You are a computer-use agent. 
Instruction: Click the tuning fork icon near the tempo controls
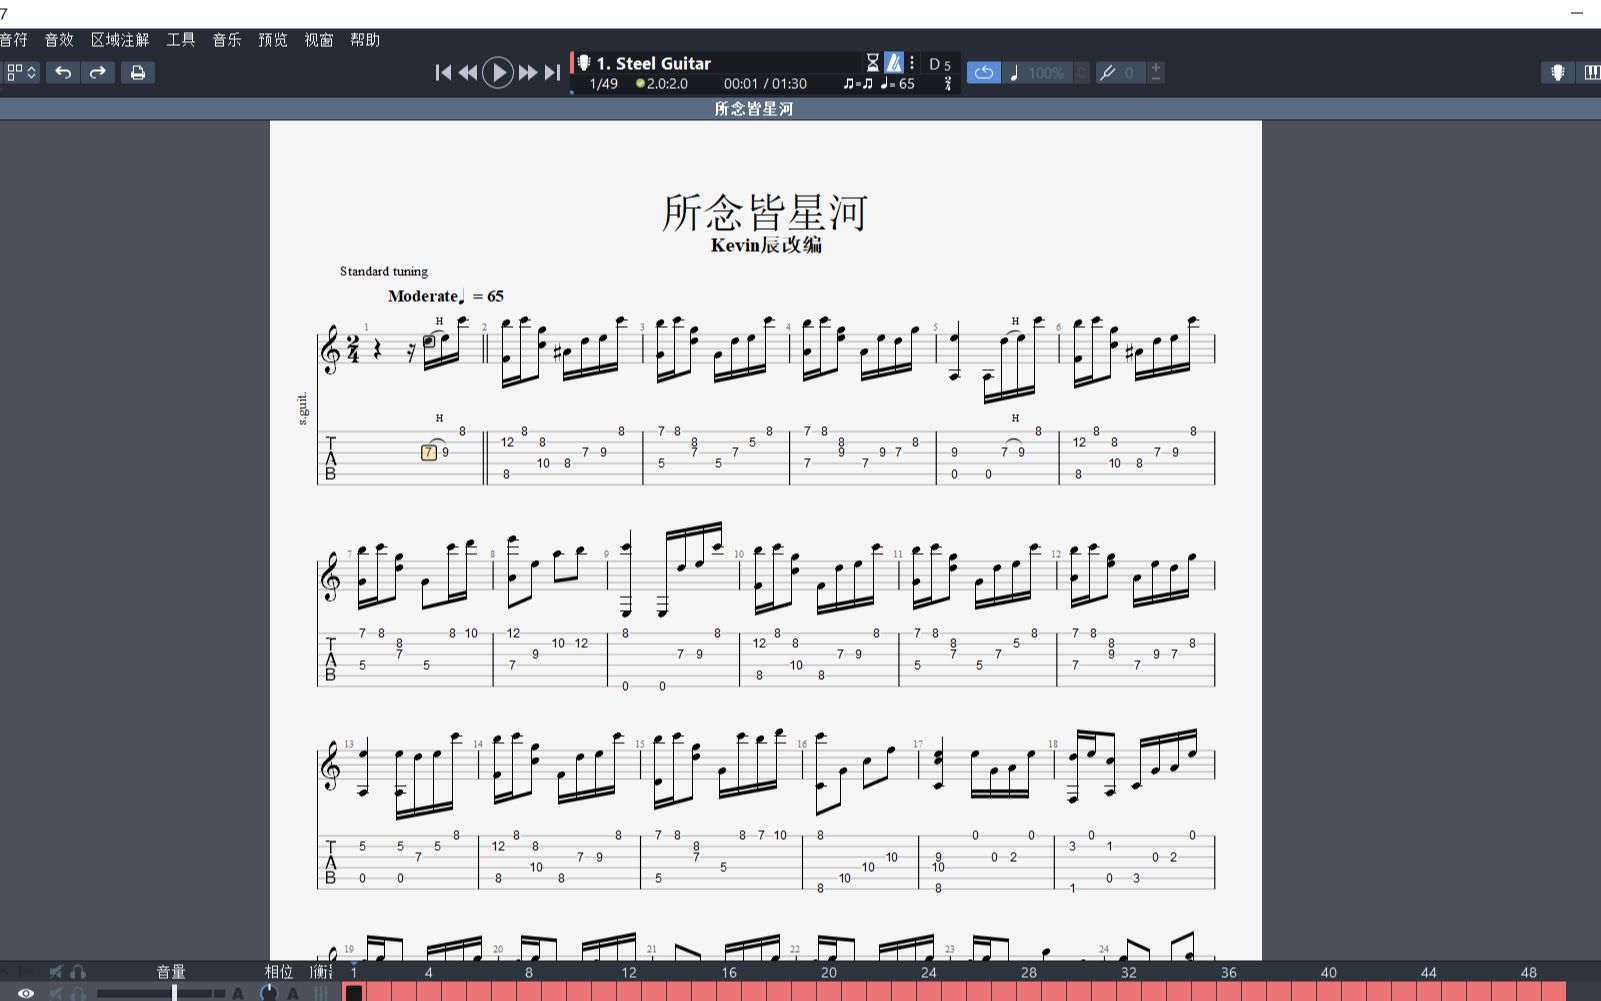[x=1109, y=72]
